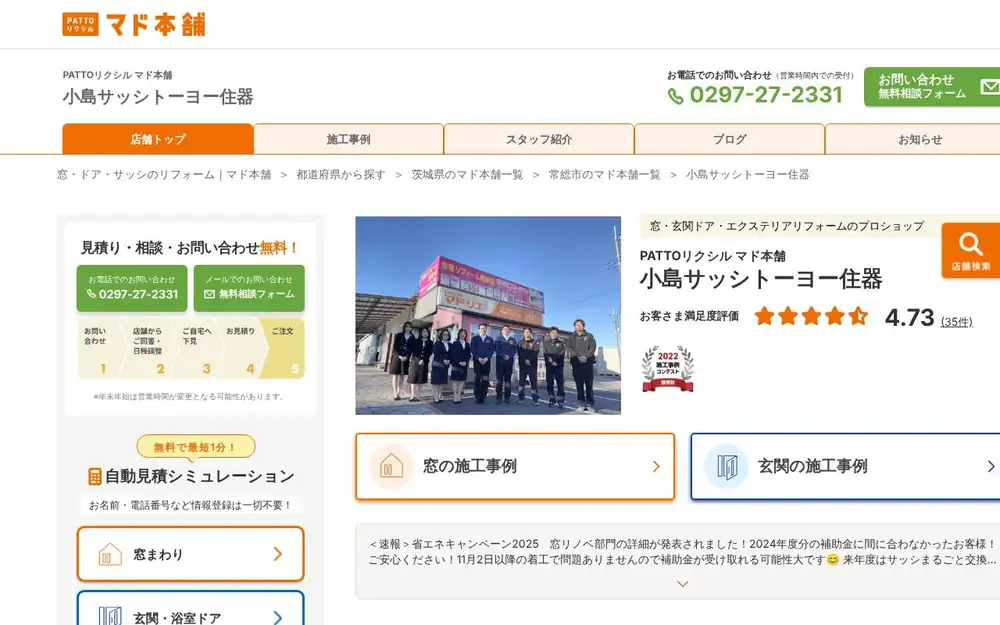The image size is (1000, 625).
Task: Open the ブログ tab
Action: point(730,139)
